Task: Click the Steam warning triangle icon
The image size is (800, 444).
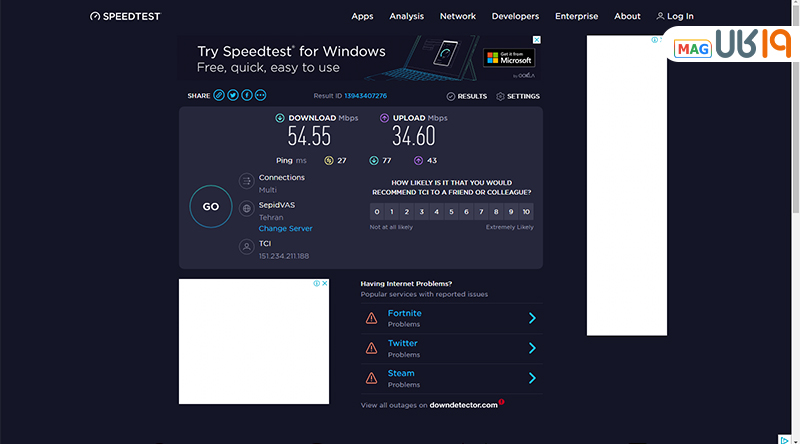Action: [371, 378]
